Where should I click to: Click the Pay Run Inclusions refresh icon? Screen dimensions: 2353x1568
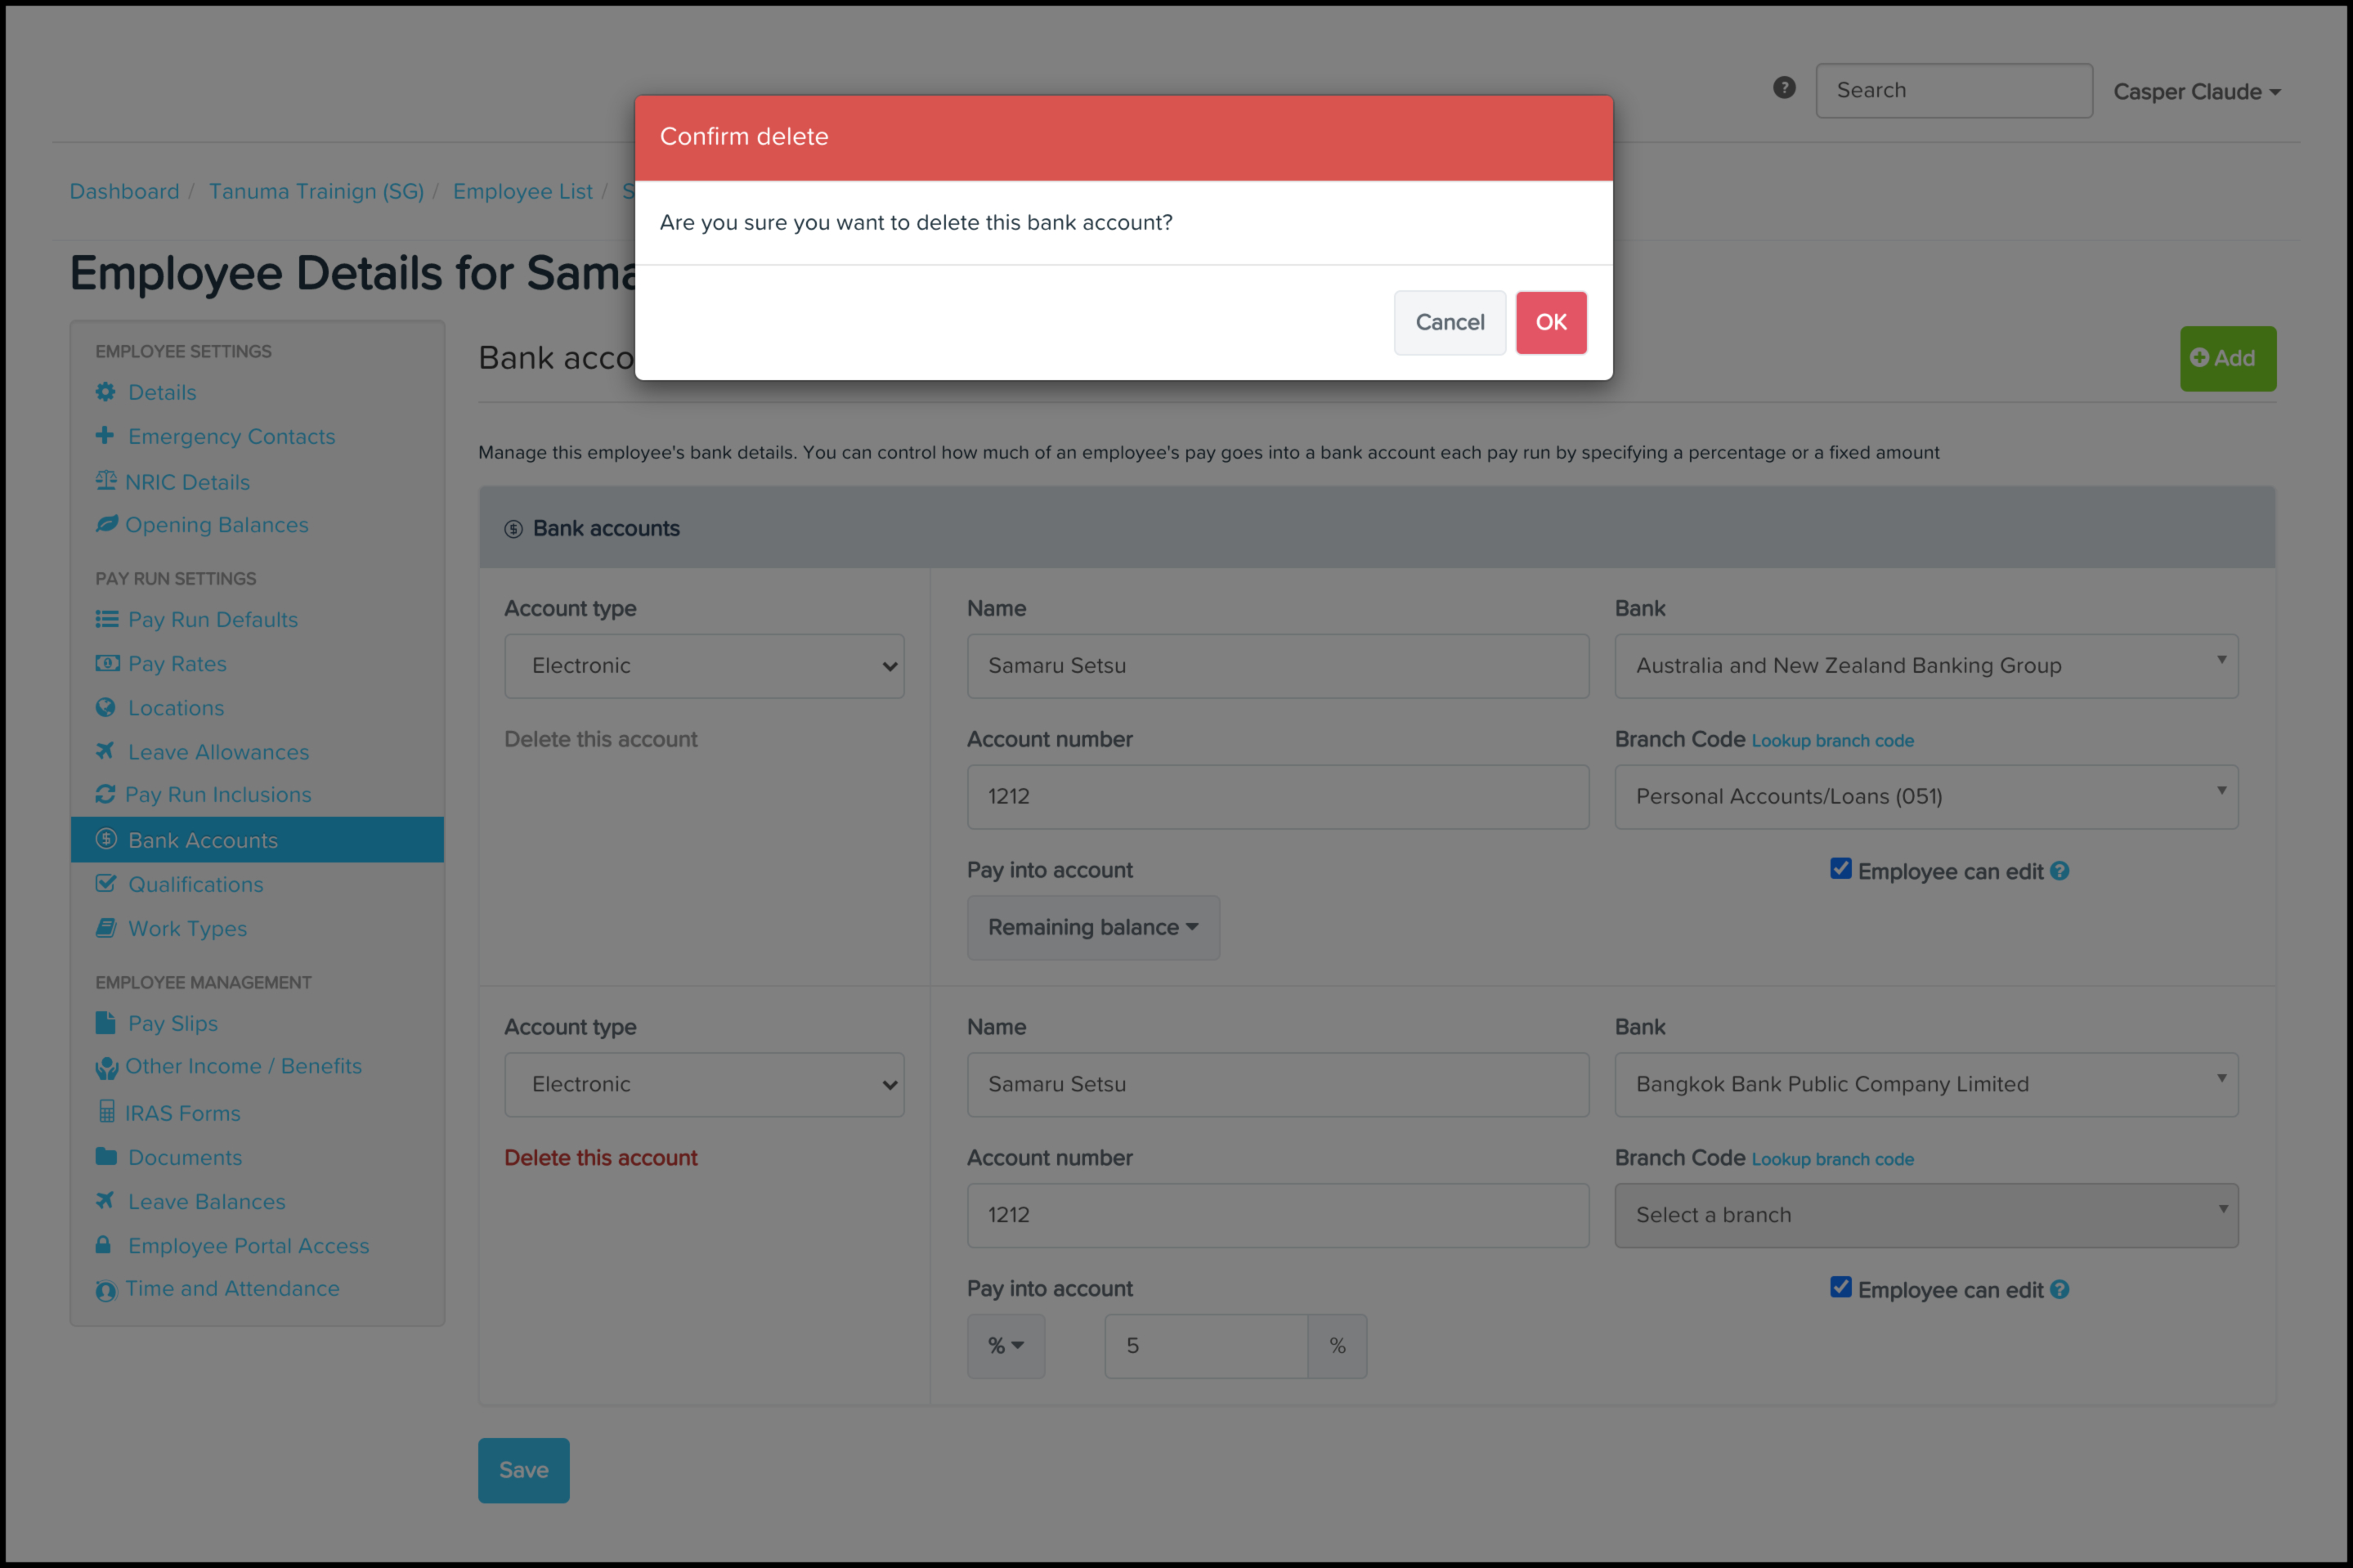106,795
